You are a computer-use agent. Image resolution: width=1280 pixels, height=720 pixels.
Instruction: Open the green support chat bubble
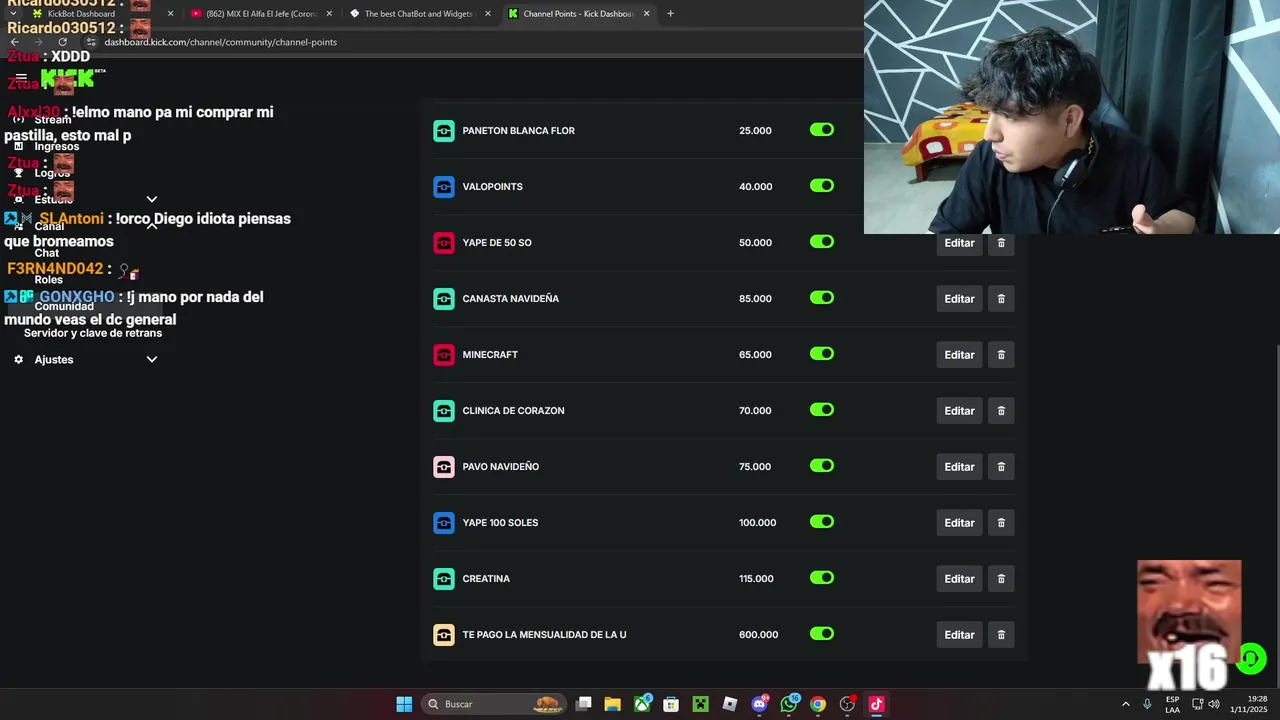click(x=1251, y=659)
